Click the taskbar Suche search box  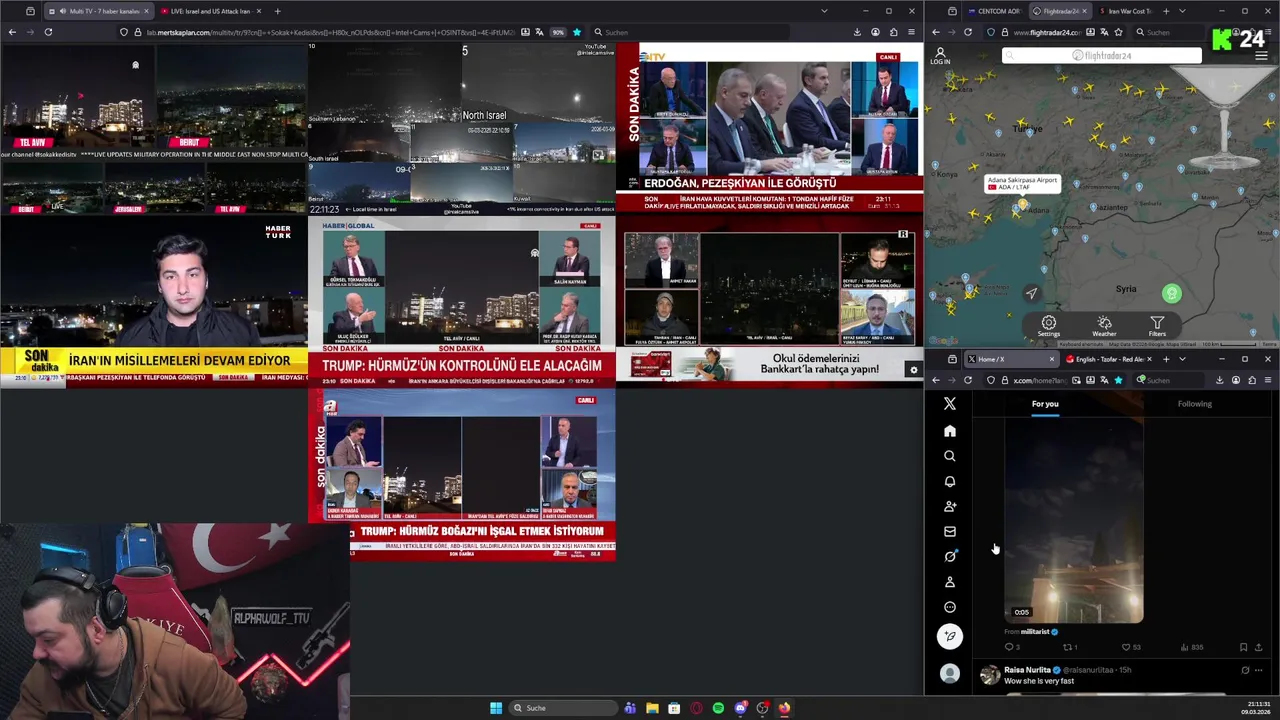(563, 708)
